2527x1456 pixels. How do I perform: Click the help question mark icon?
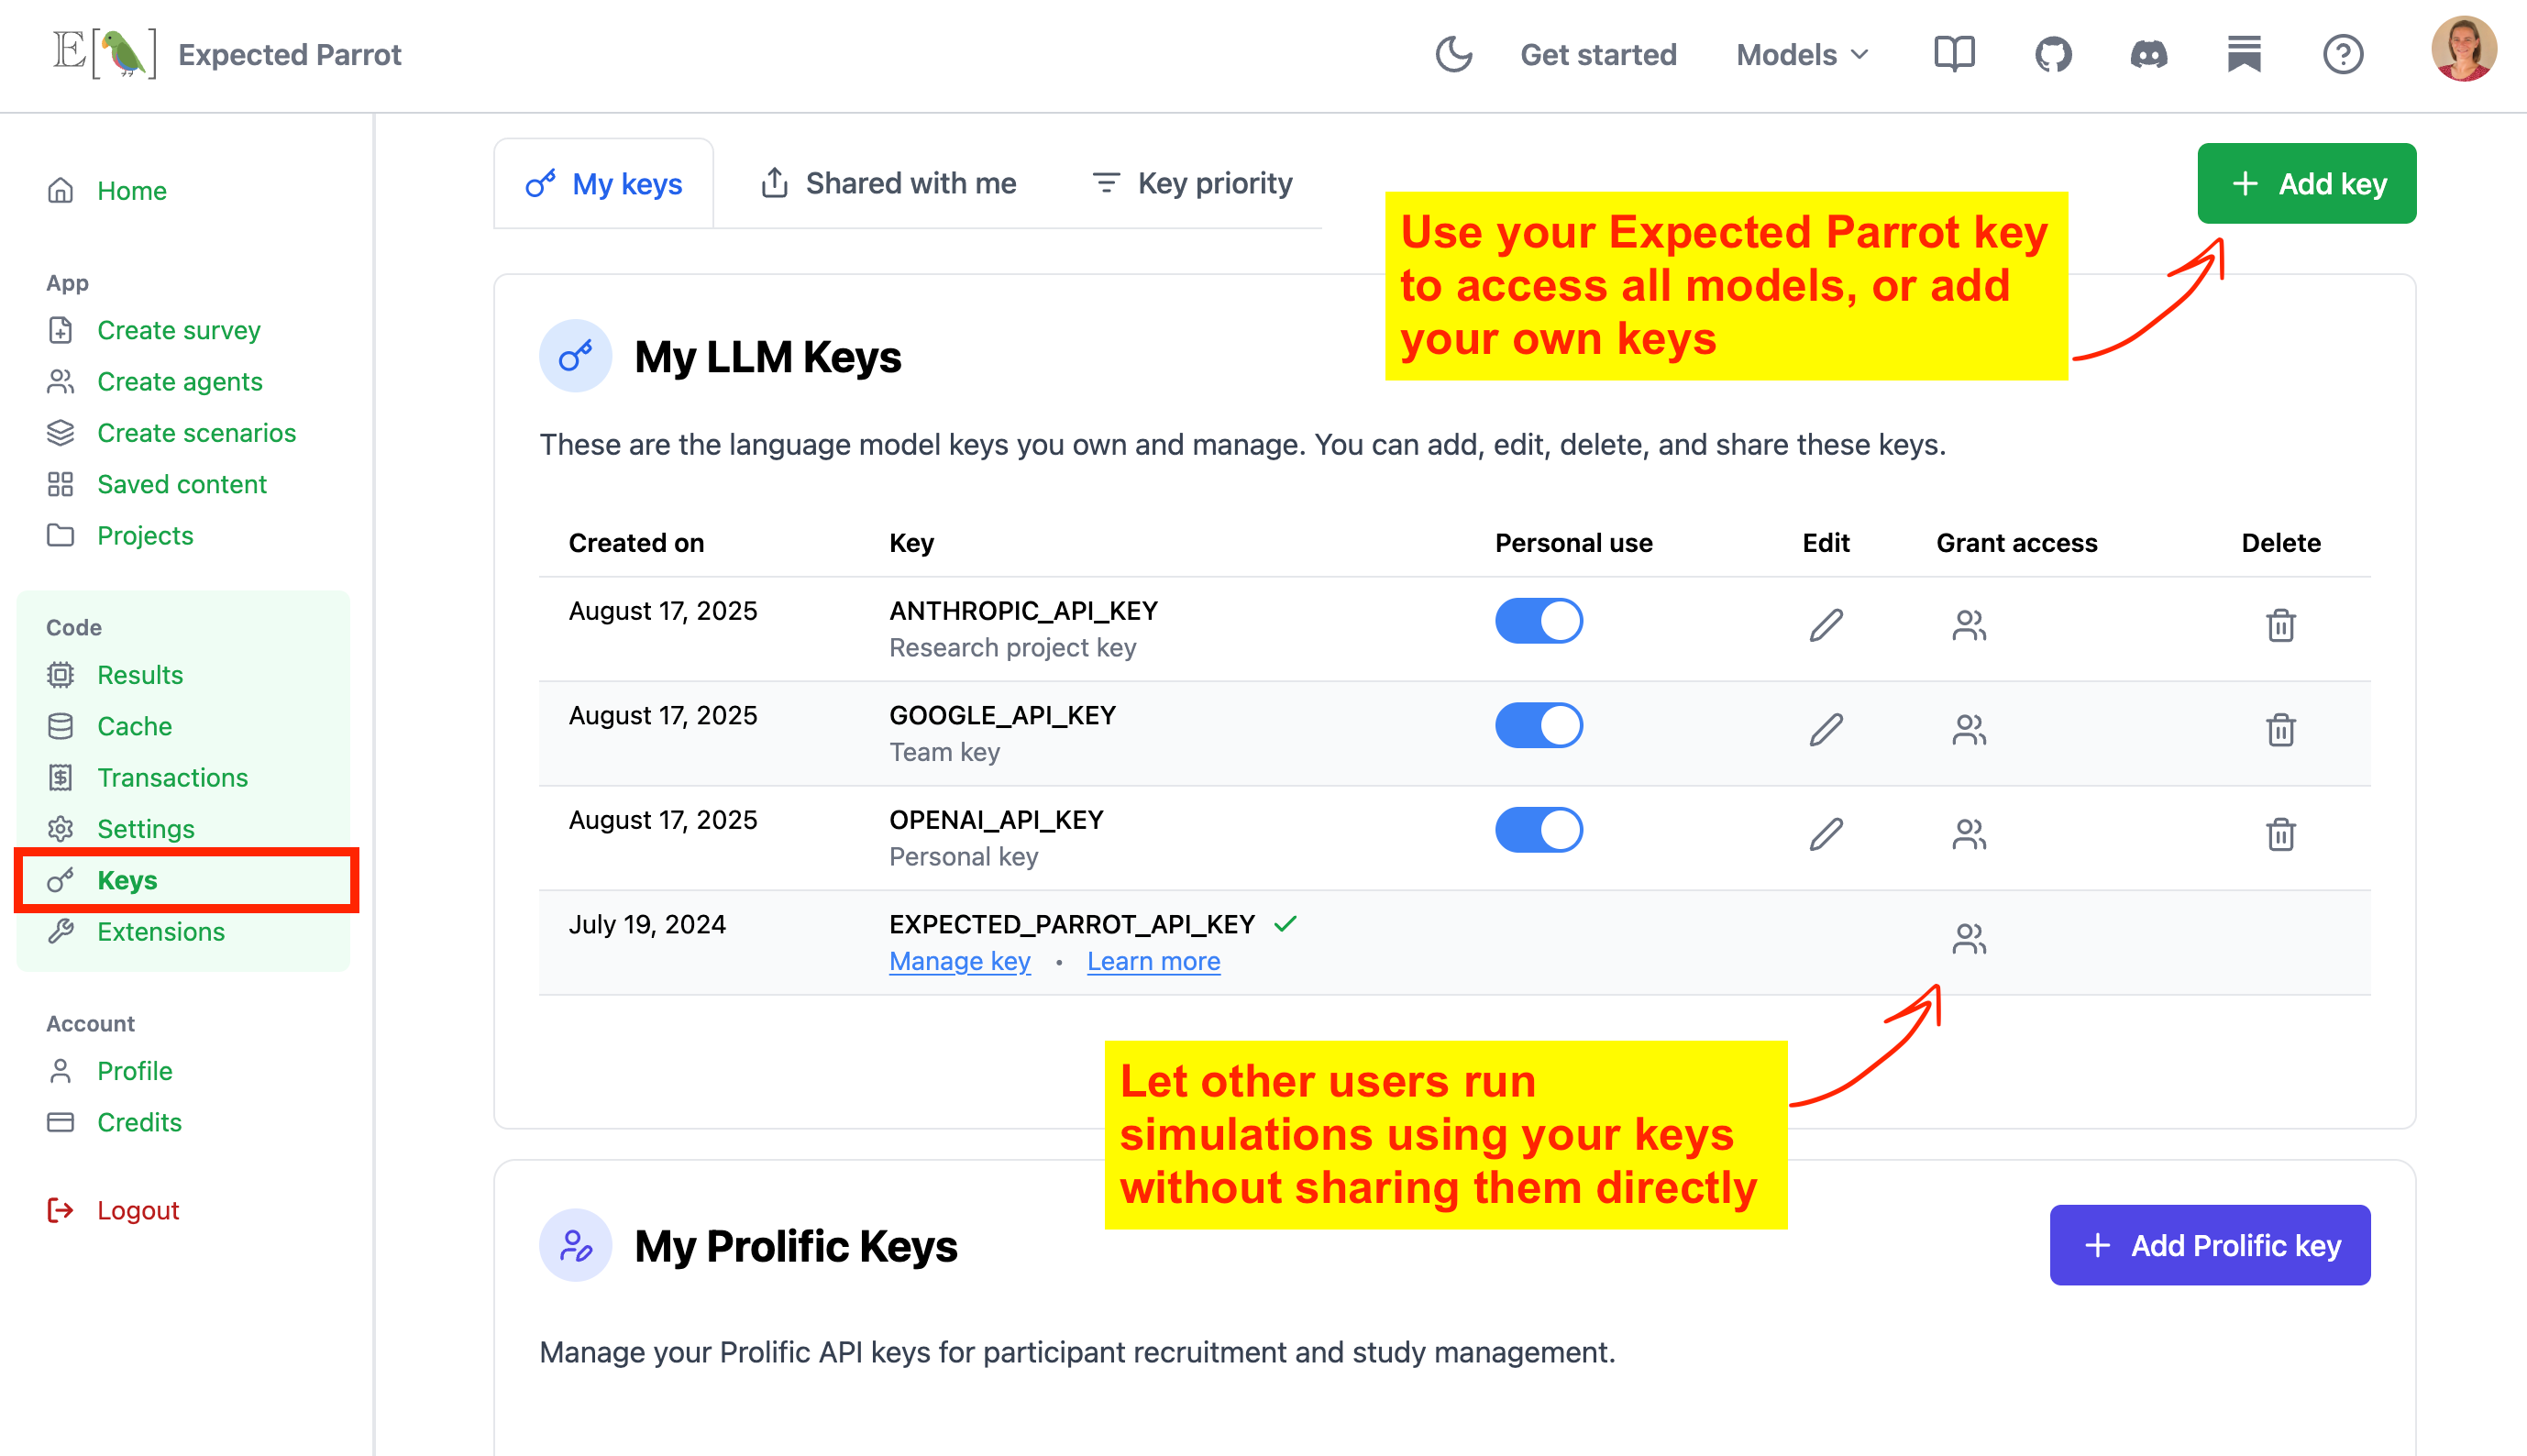tap(2342, 54)
